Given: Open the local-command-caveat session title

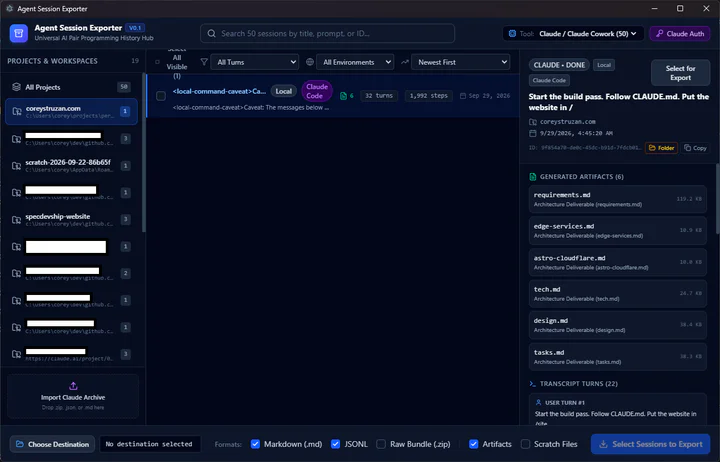Looking at the screenshot, I should (x=219, y=91).
